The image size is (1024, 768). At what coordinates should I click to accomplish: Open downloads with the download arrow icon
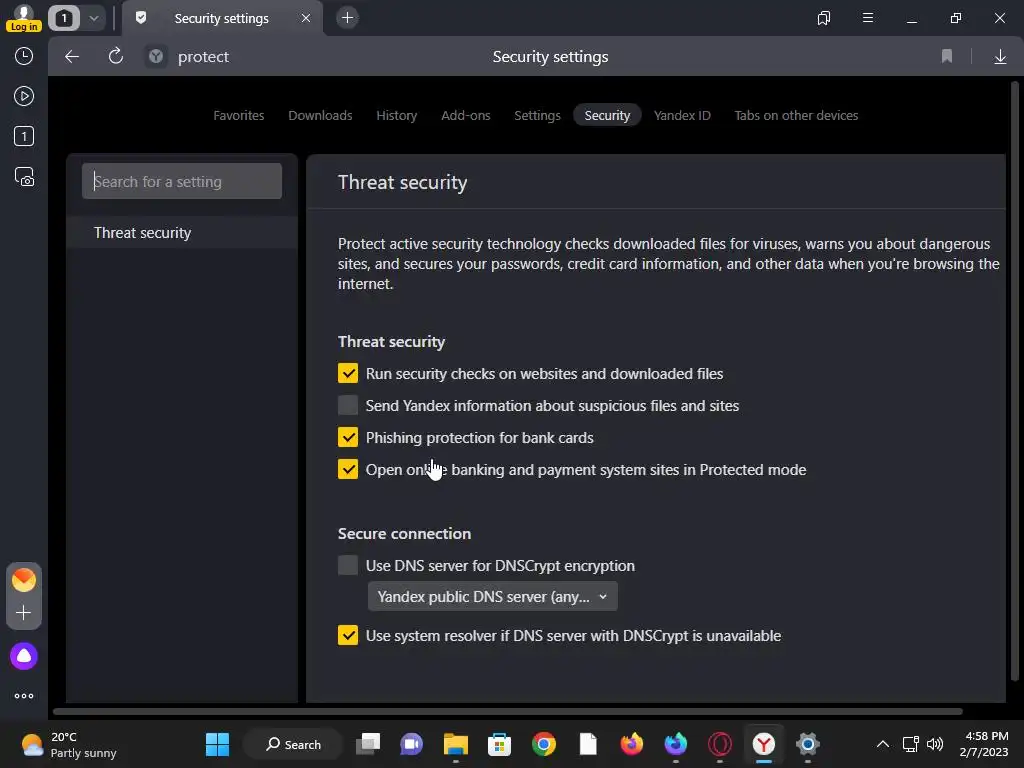1000,57
